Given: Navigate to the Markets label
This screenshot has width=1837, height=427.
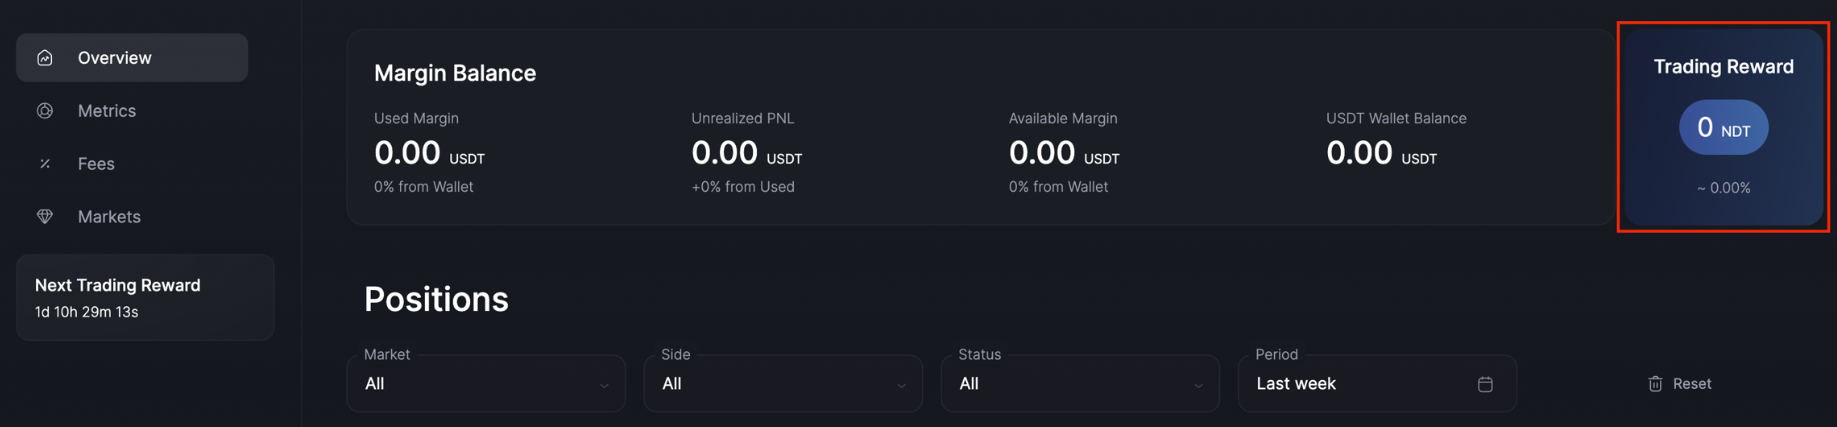Looking at the screenshot, I should 109,217.
